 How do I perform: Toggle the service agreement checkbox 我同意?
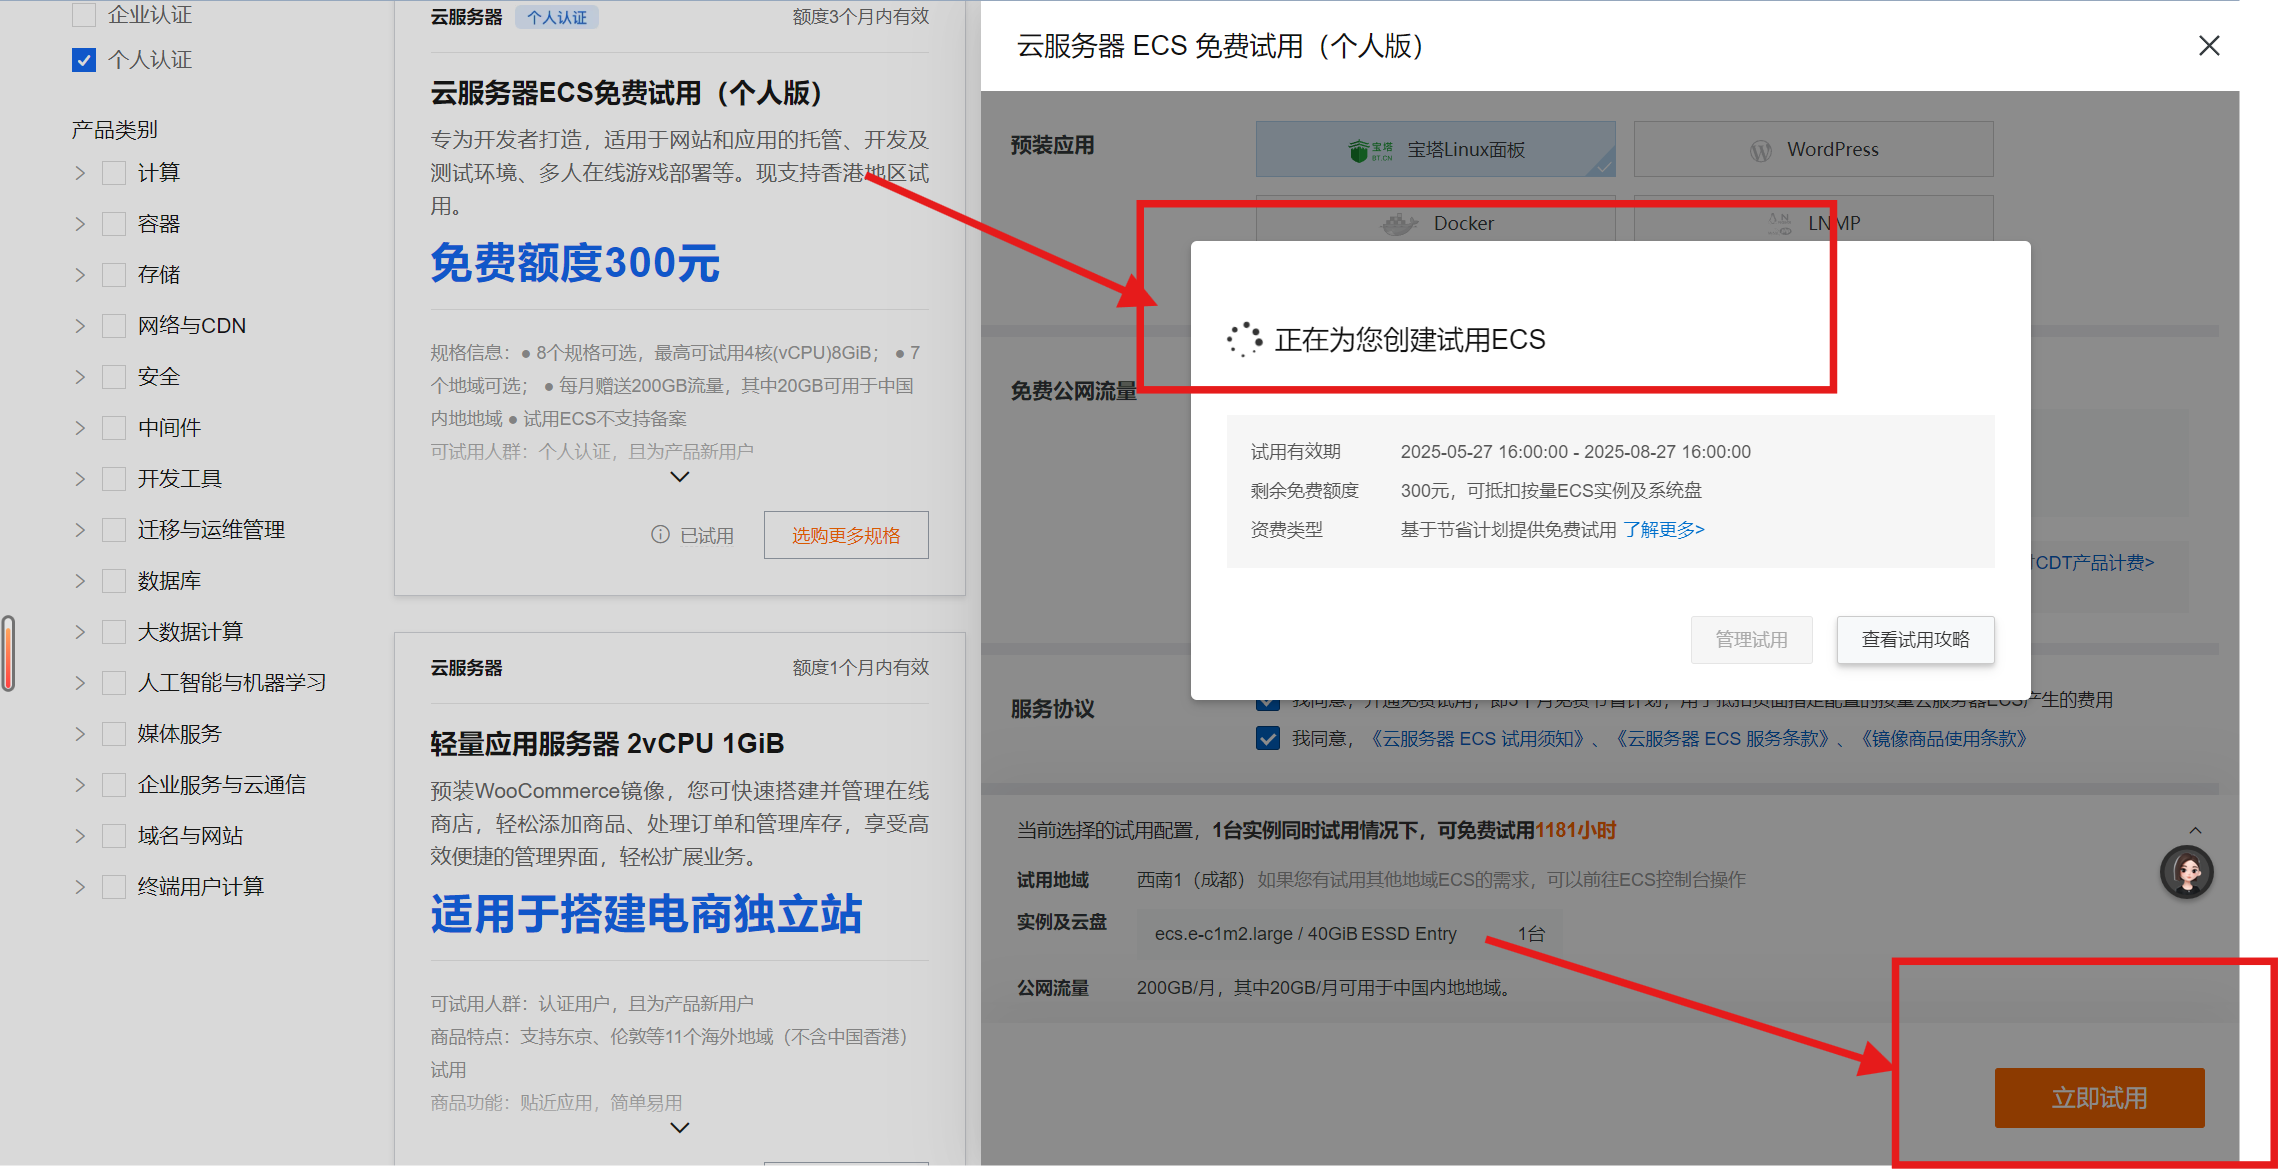tap(1268, 739)
